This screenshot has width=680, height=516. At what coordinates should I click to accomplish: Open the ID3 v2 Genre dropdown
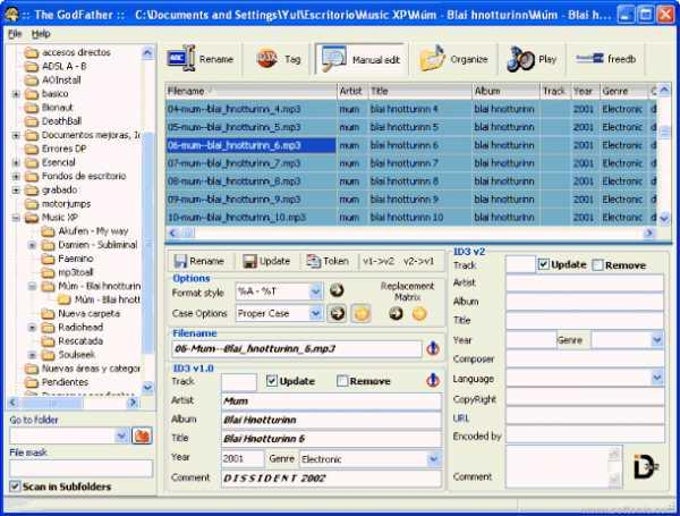(657, 340)
